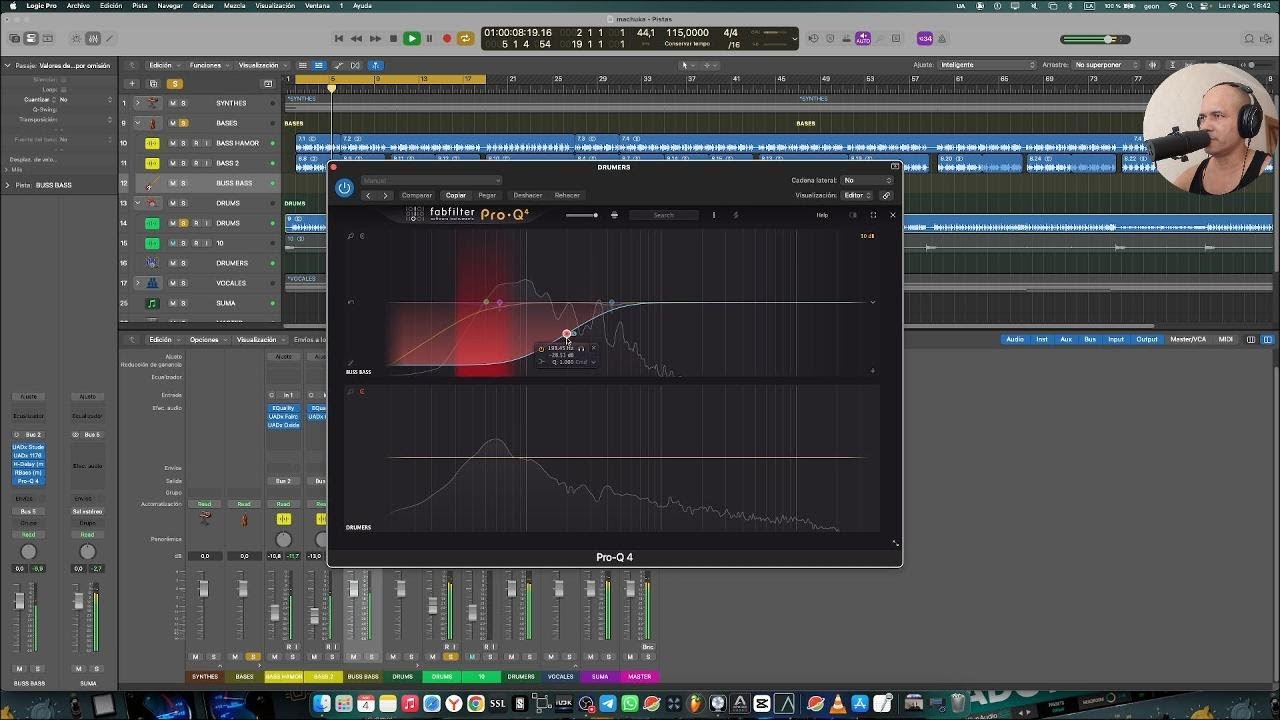Click the Duplicate Track icon
The image size is (1280, 720).
tap(153, 83)
